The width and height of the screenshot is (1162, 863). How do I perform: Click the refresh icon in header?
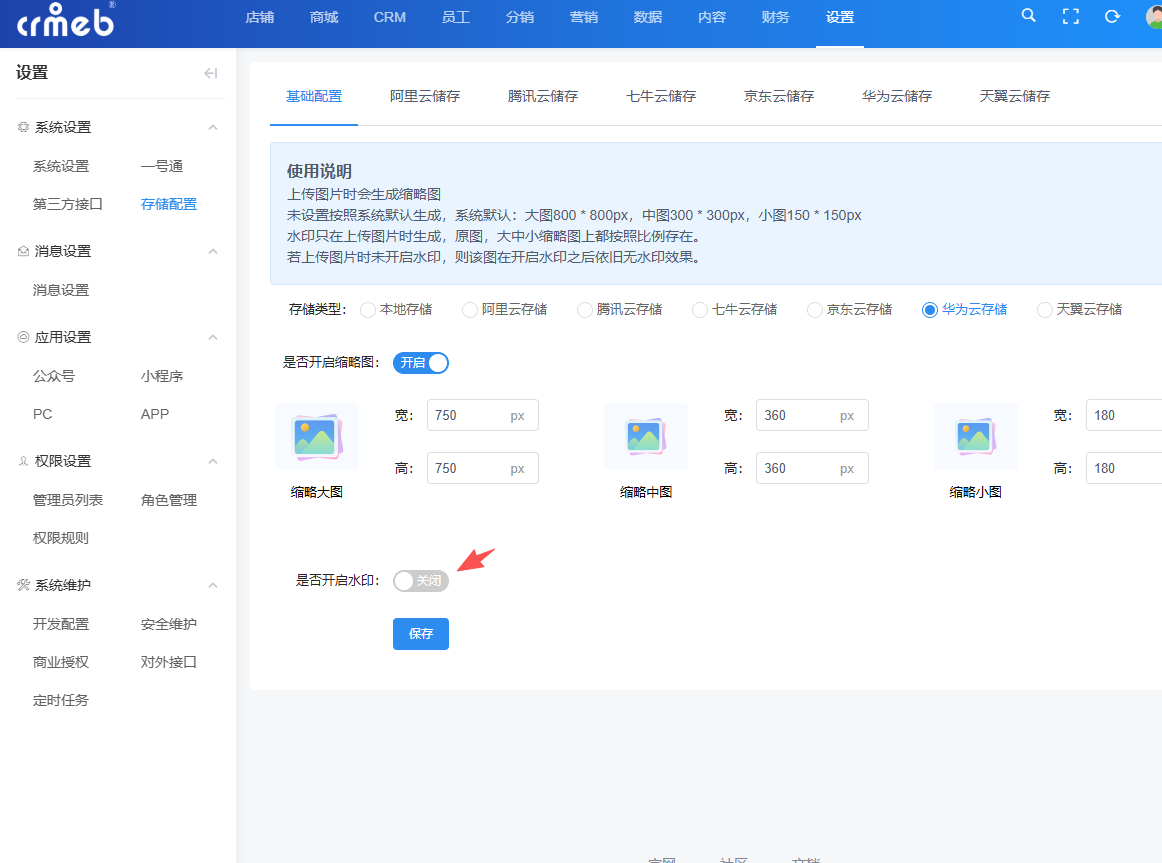coord(1112,16)
